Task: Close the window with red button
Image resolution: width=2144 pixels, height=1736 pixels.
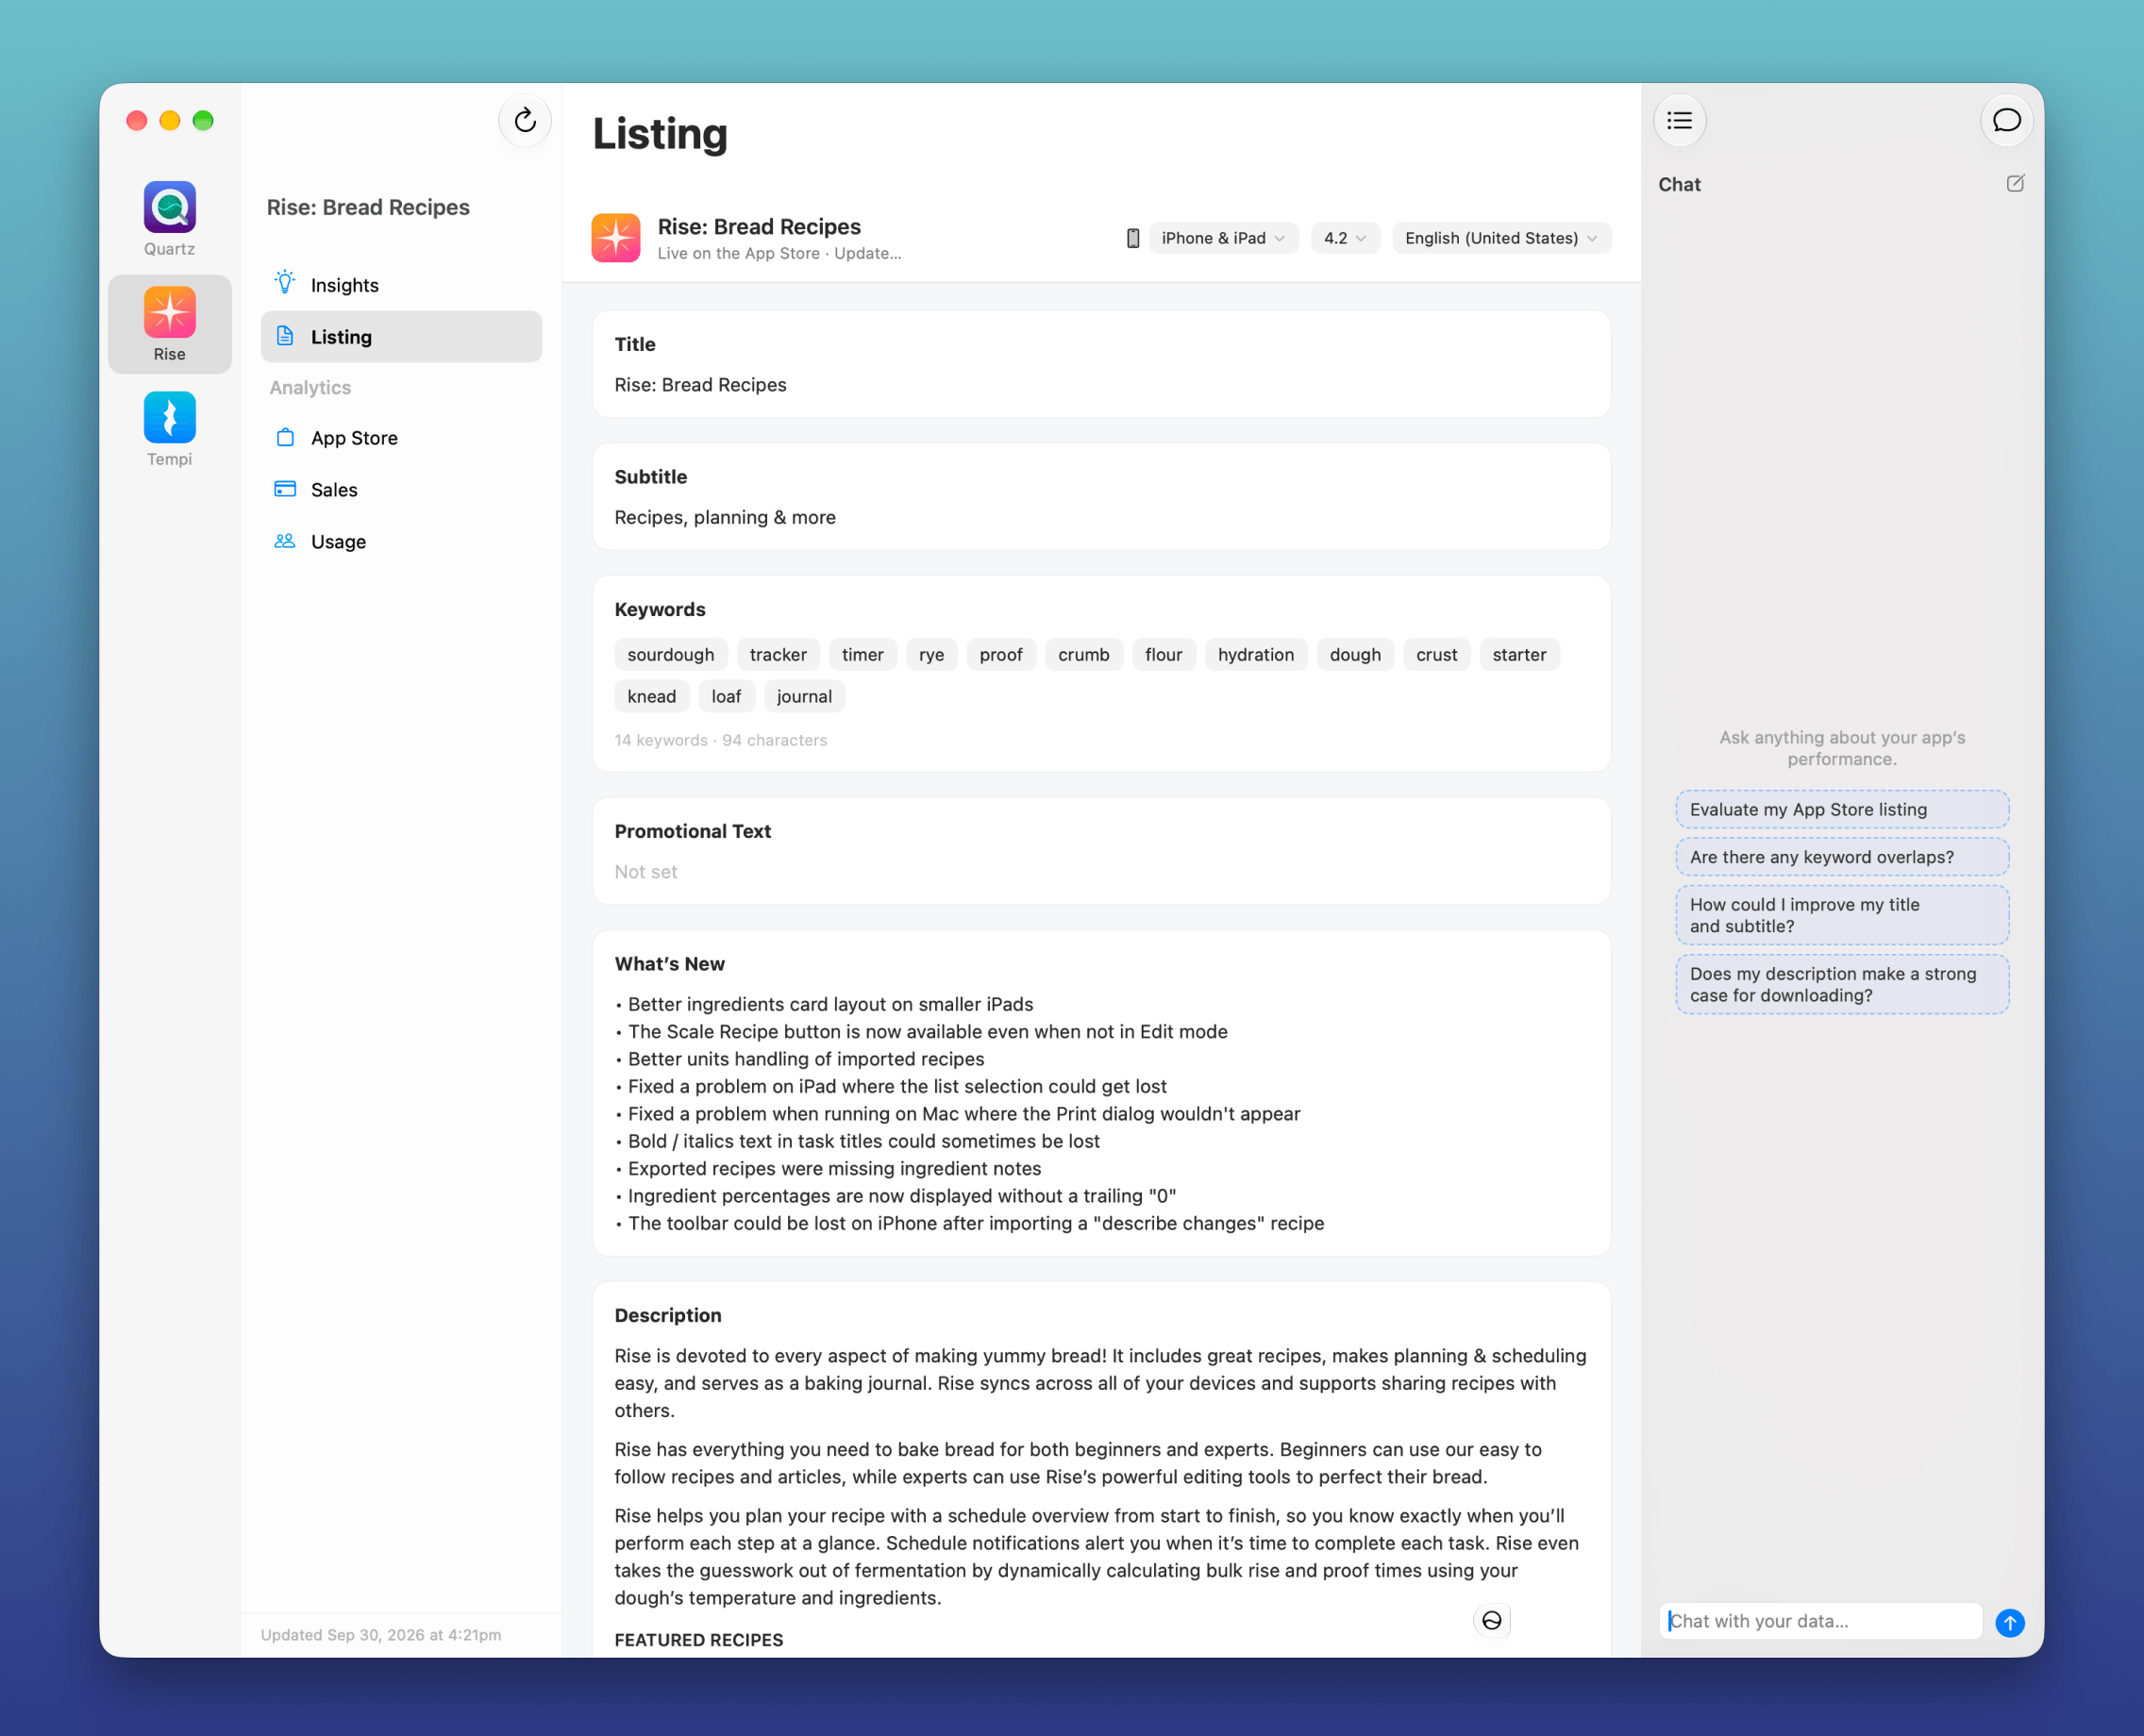Action: pyautogui.click(x=137, y=121)
